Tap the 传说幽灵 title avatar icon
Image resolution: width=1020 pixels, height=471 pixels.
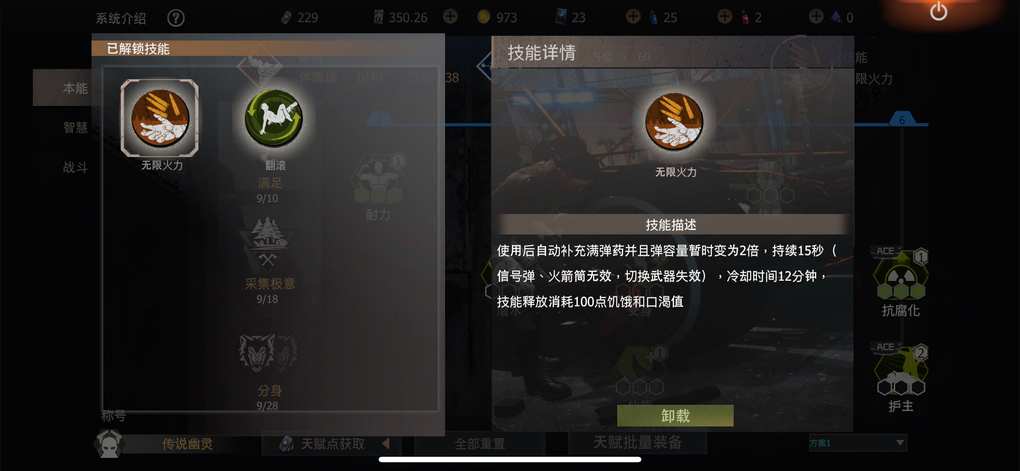click(x=108, y=444)
